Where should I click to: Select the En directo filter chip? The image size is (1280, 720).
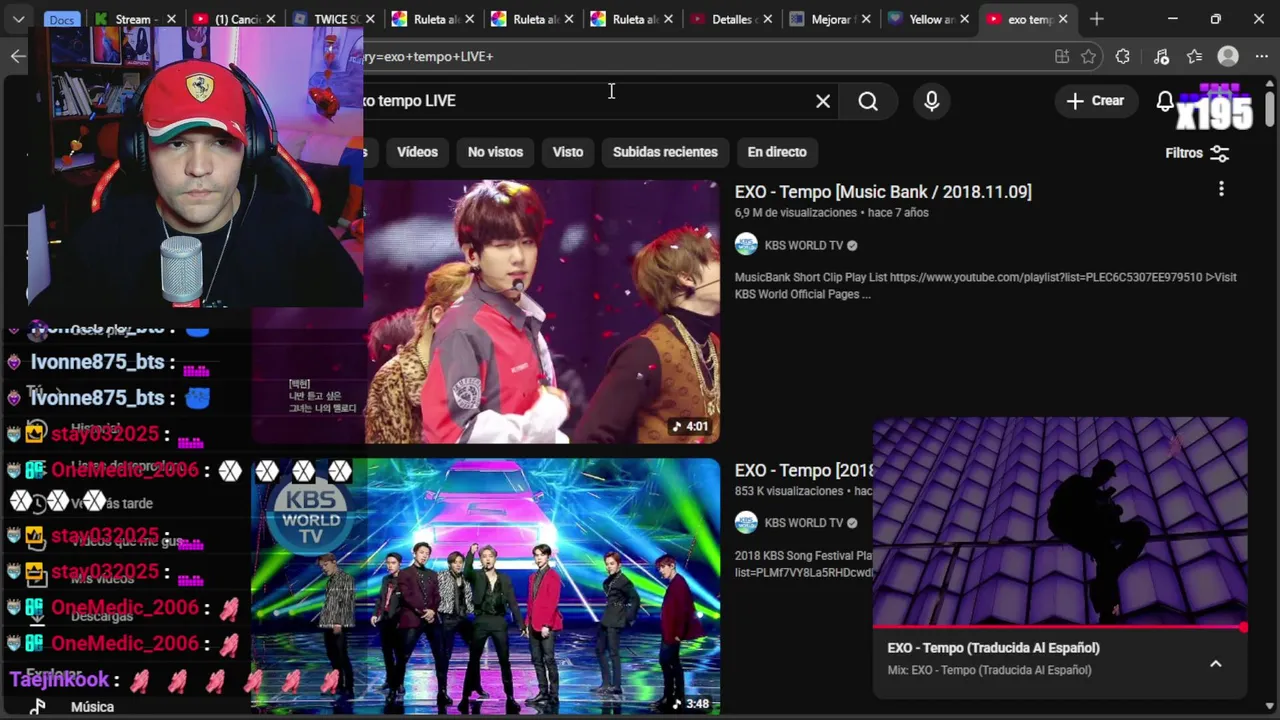click(x=777, y=152)
